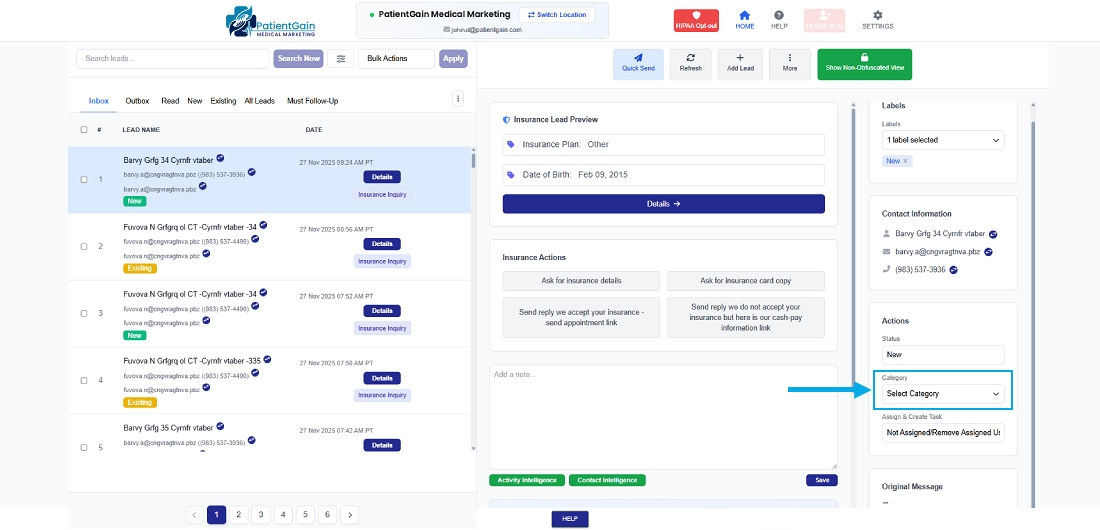Click the wide Details button in Insurance Lead Preview

pos(664,204)
